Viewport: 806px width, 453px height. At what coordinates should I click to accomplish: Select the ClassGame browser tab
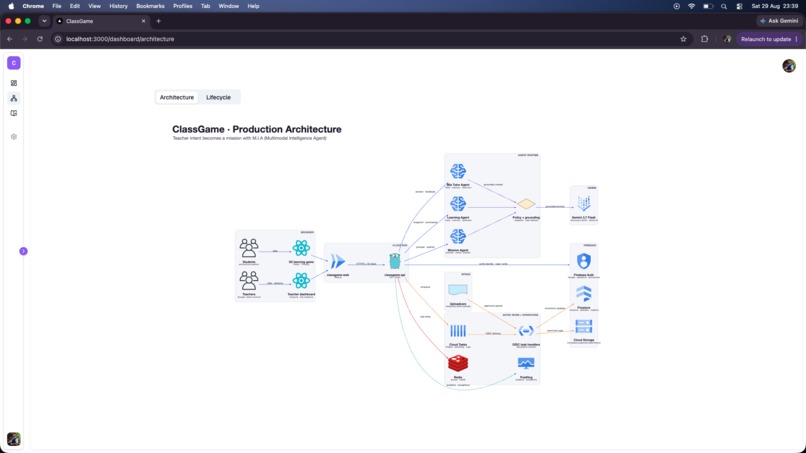click(100, 21)
